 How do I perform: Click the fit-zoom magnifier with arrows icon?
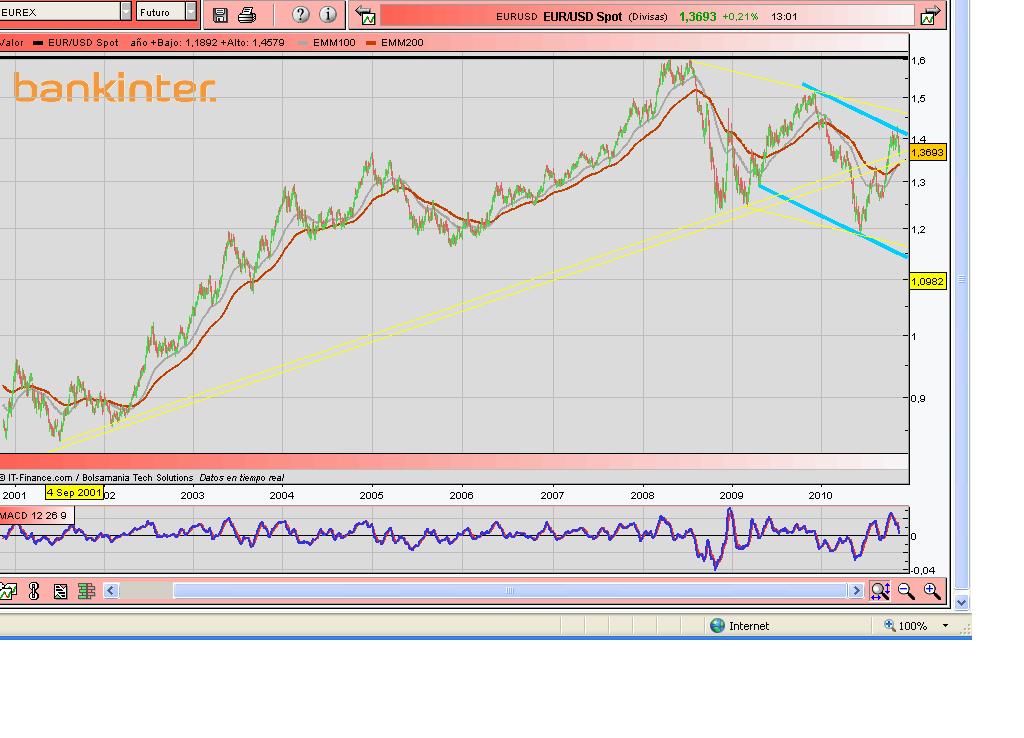(x=880, y=591)
